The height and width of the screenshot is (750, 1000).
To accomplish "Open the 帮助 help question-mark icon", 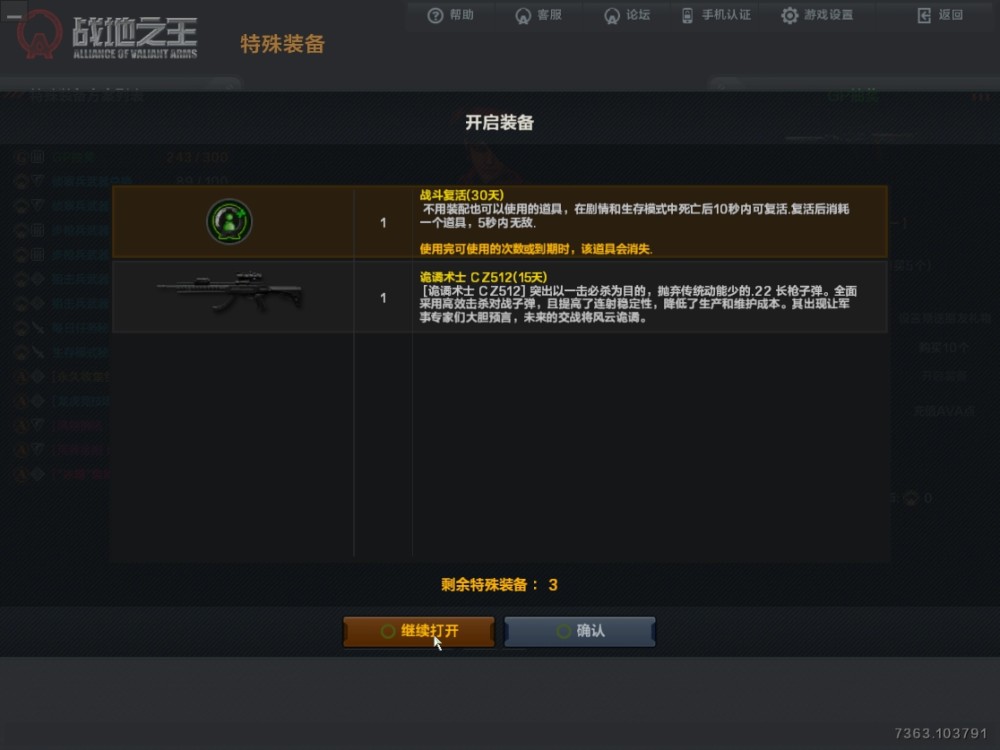I will click(435, 15).
